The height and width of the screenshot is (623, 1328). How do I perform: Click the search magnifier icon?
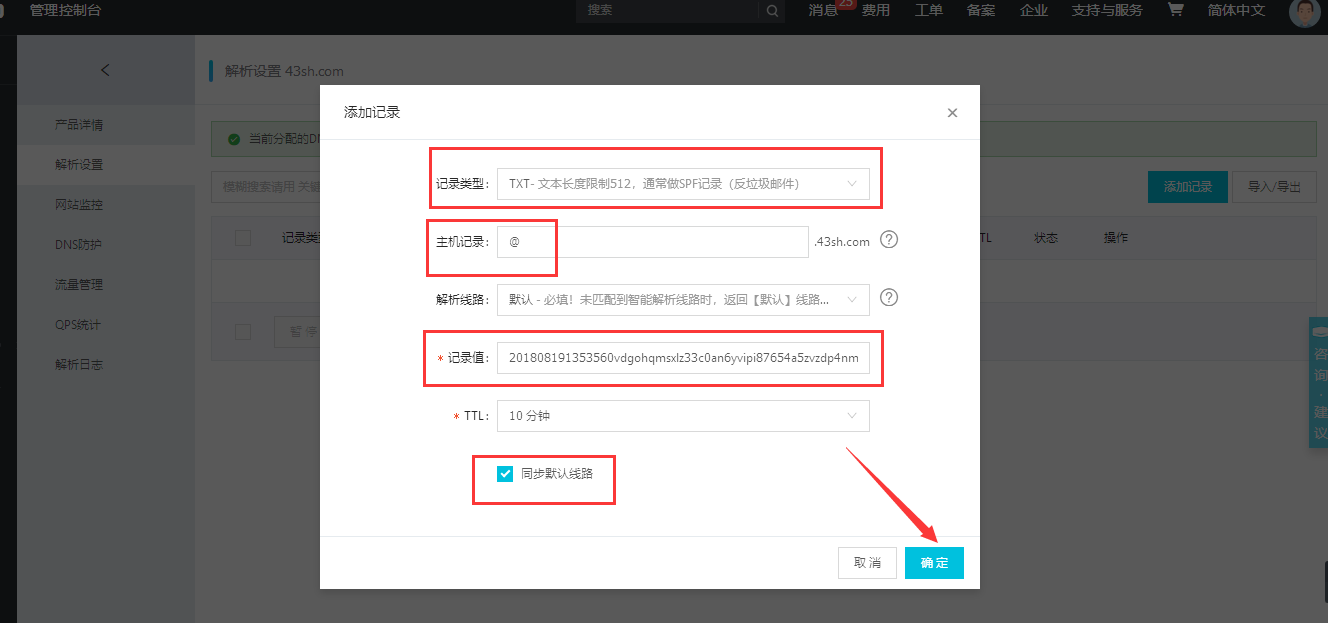click(772, 11)
